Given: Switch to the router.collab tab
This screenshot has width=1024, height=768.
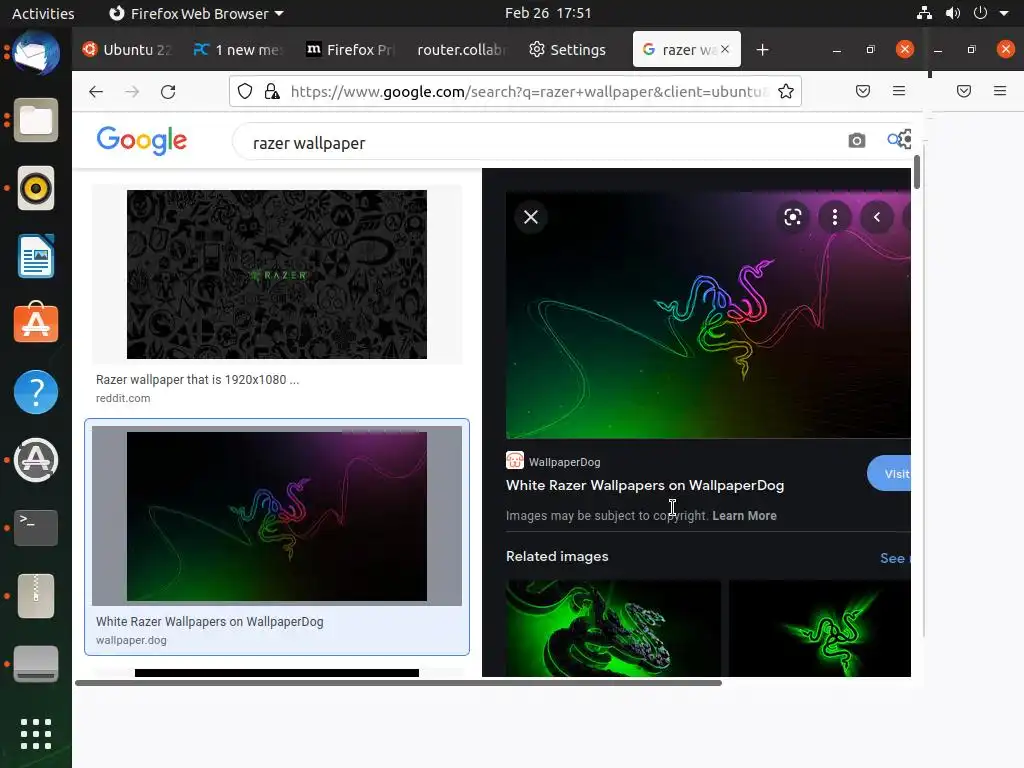Looking at the screenshot, I should (x=461, y=50).
